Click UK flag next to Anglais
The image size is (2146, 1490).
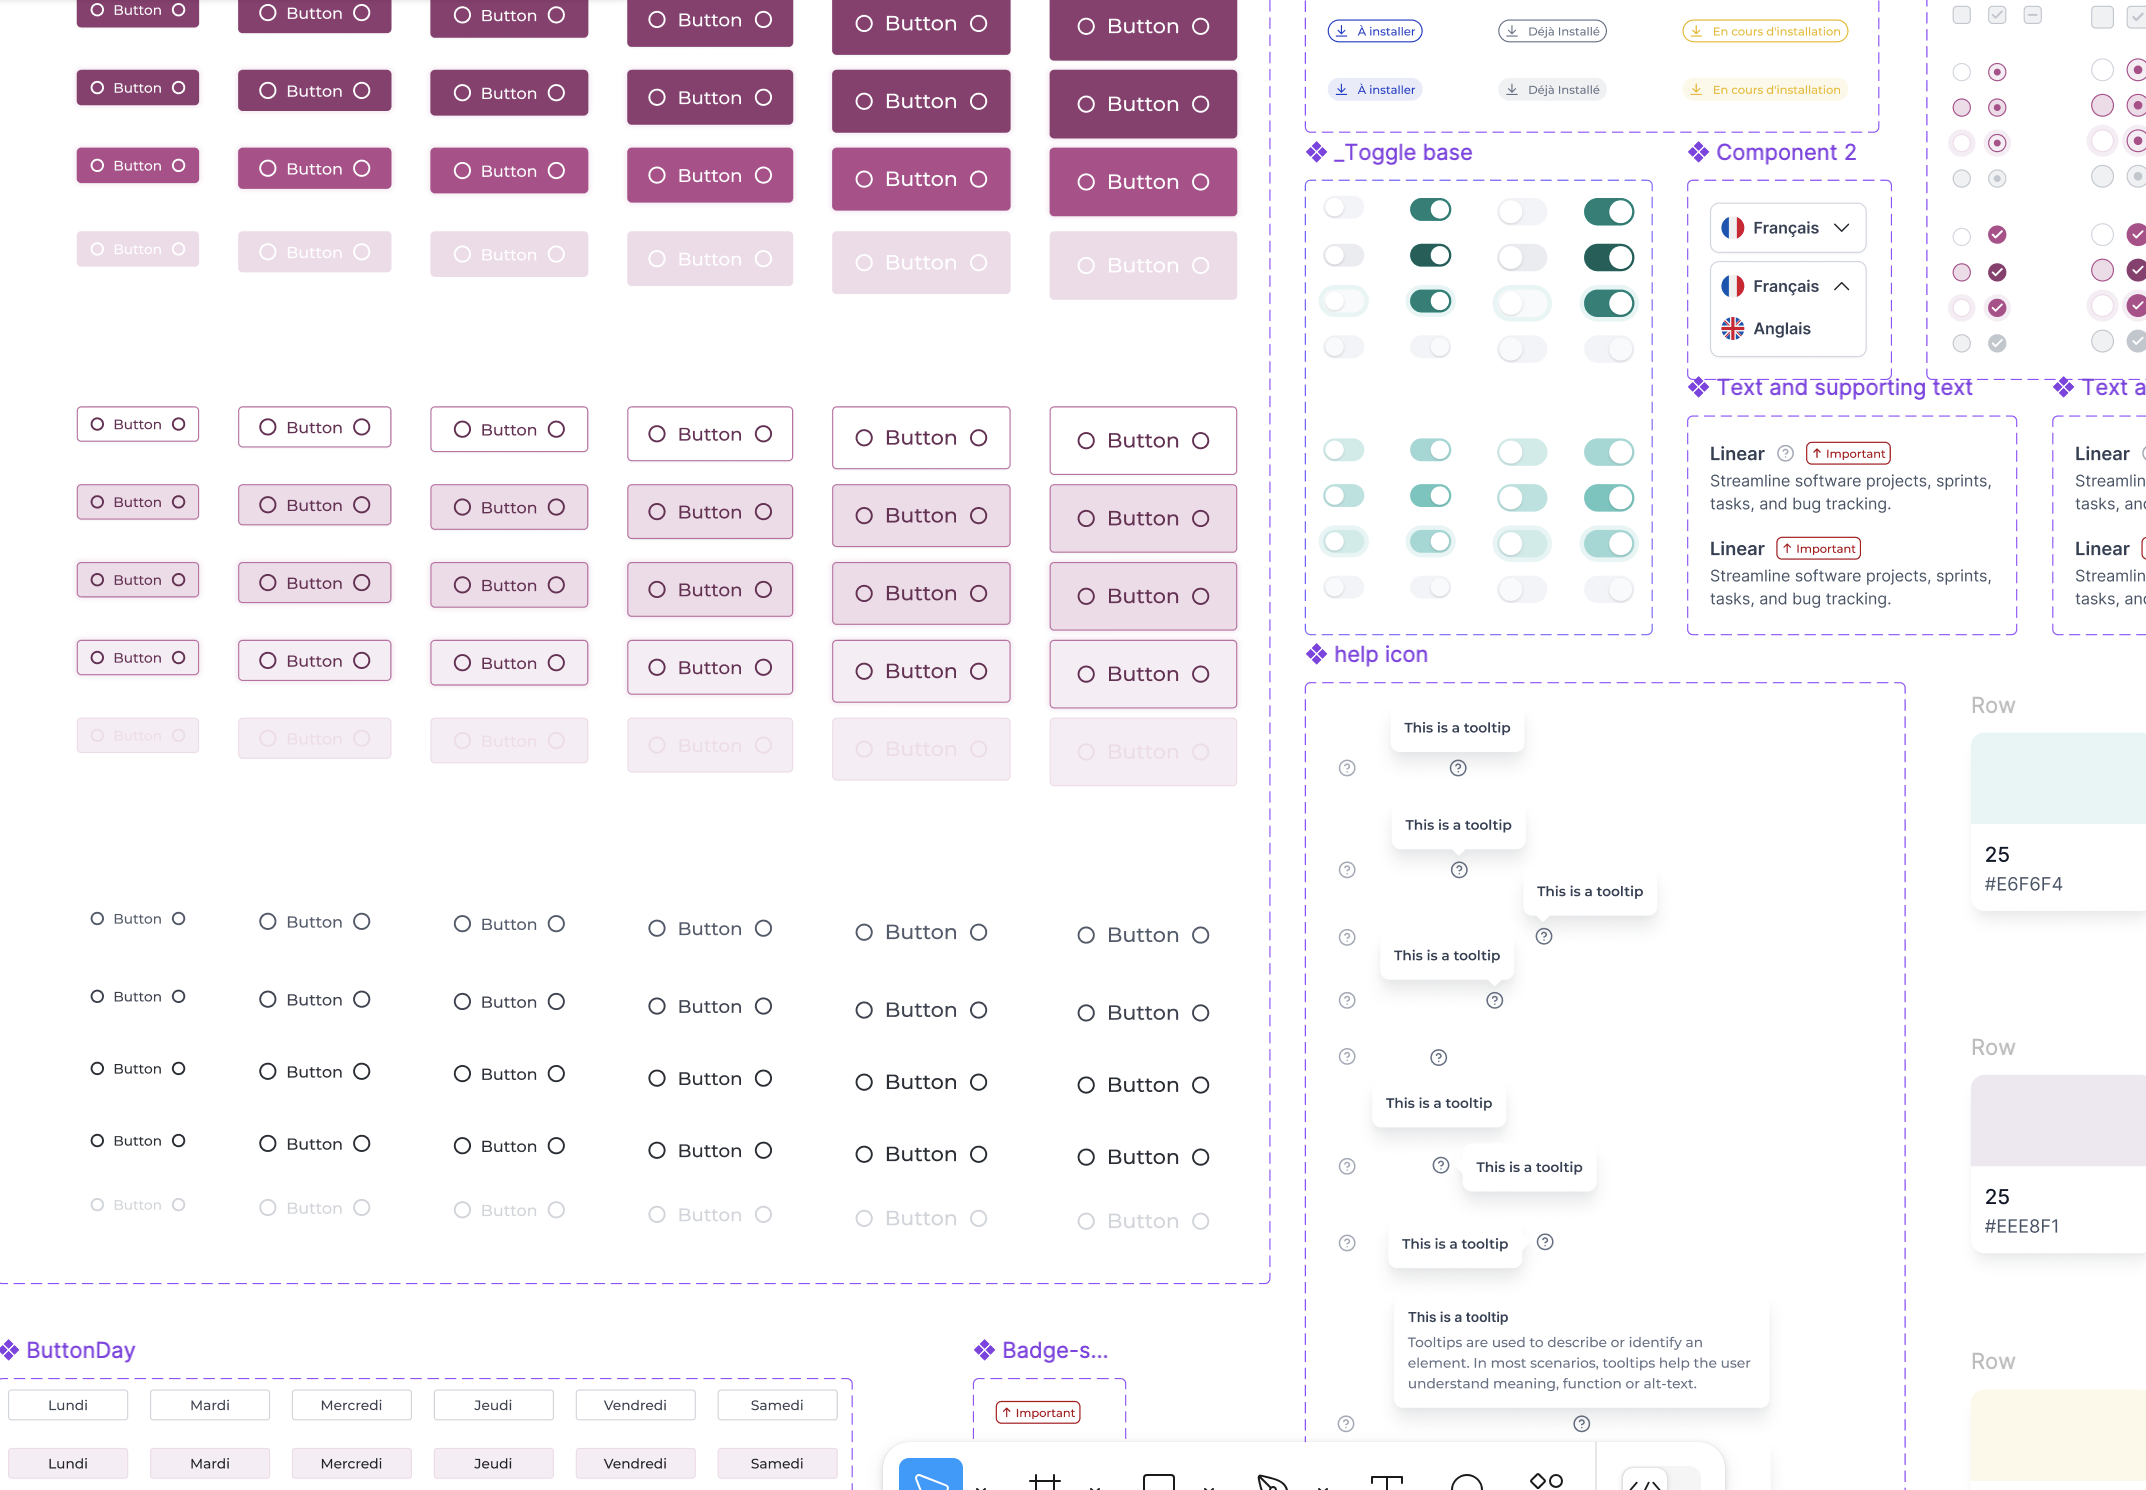click(x=1733, y=328)
